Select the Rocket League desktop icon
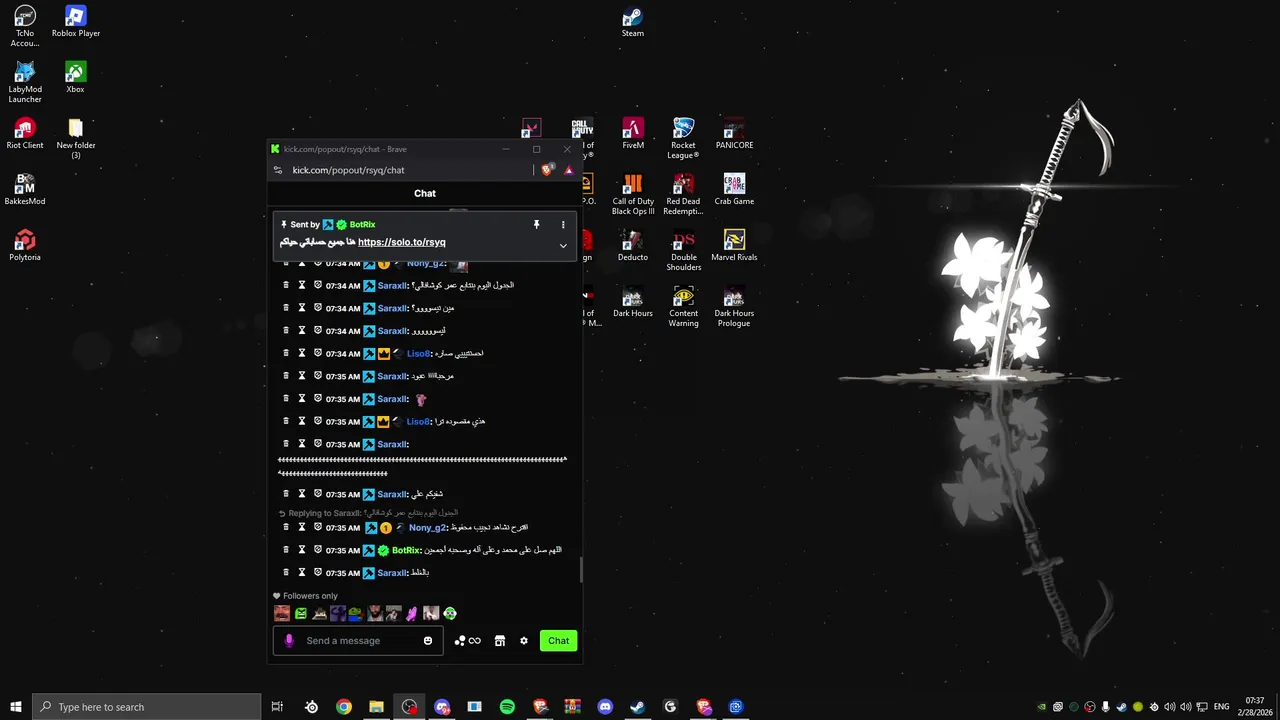The image size is (1280, 720). pyautogui.click(x=683, y=138)
